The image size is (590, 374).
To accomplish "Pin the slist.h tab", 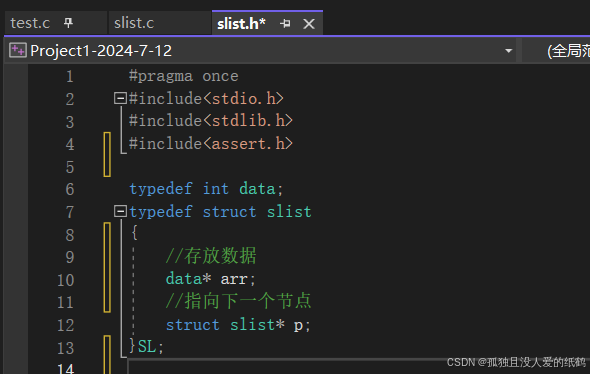I will click(x=285, y=24).
